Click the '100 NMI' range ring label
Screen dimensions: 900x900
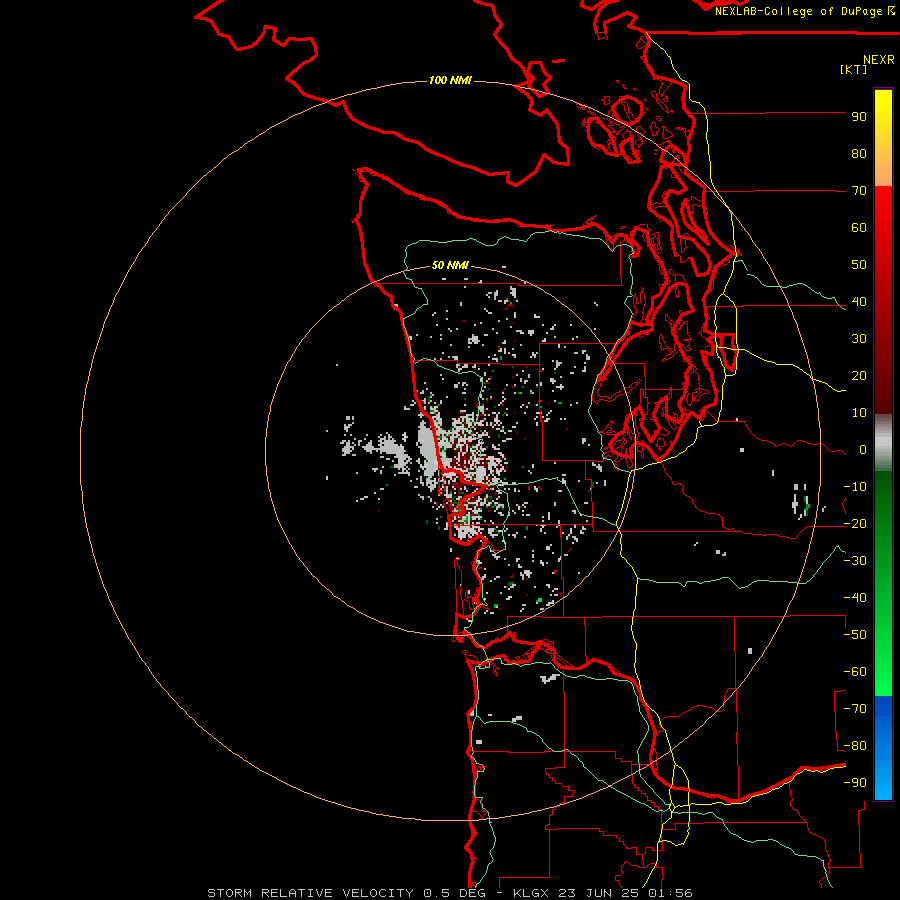pos(450,80)
